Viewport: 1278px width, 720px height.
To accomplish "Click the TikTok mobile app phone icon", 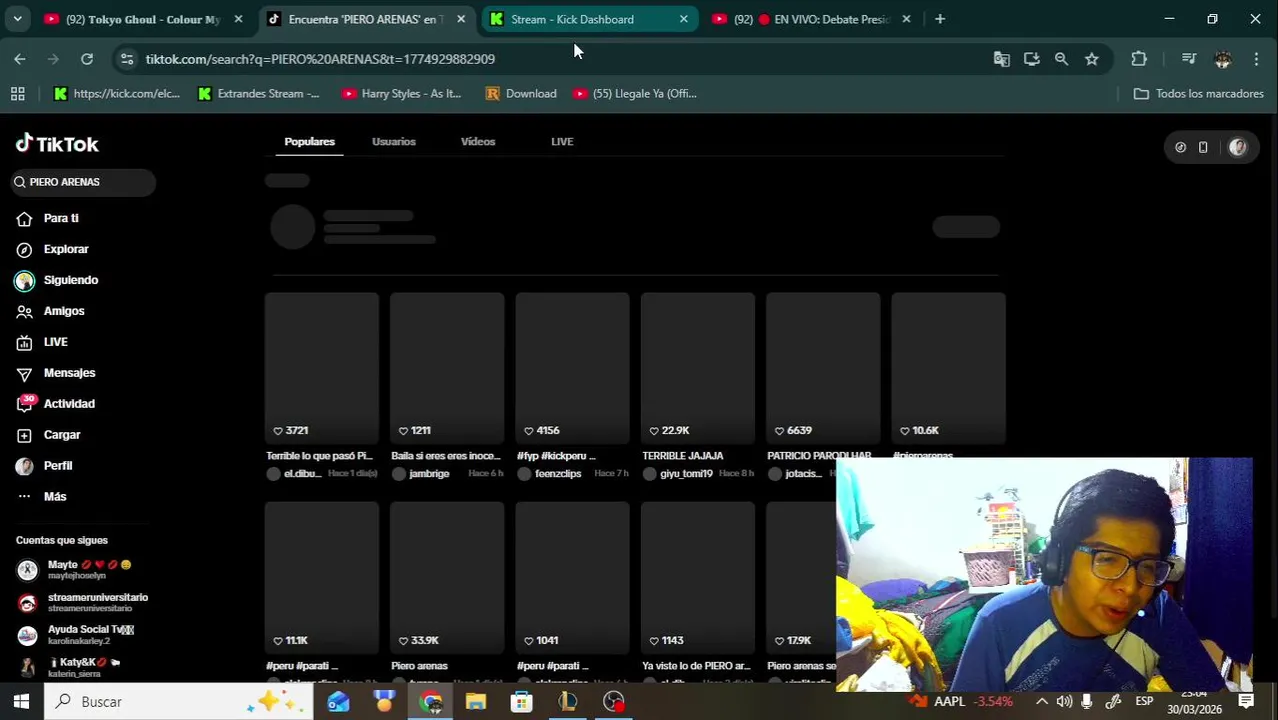I will 1203,147.
